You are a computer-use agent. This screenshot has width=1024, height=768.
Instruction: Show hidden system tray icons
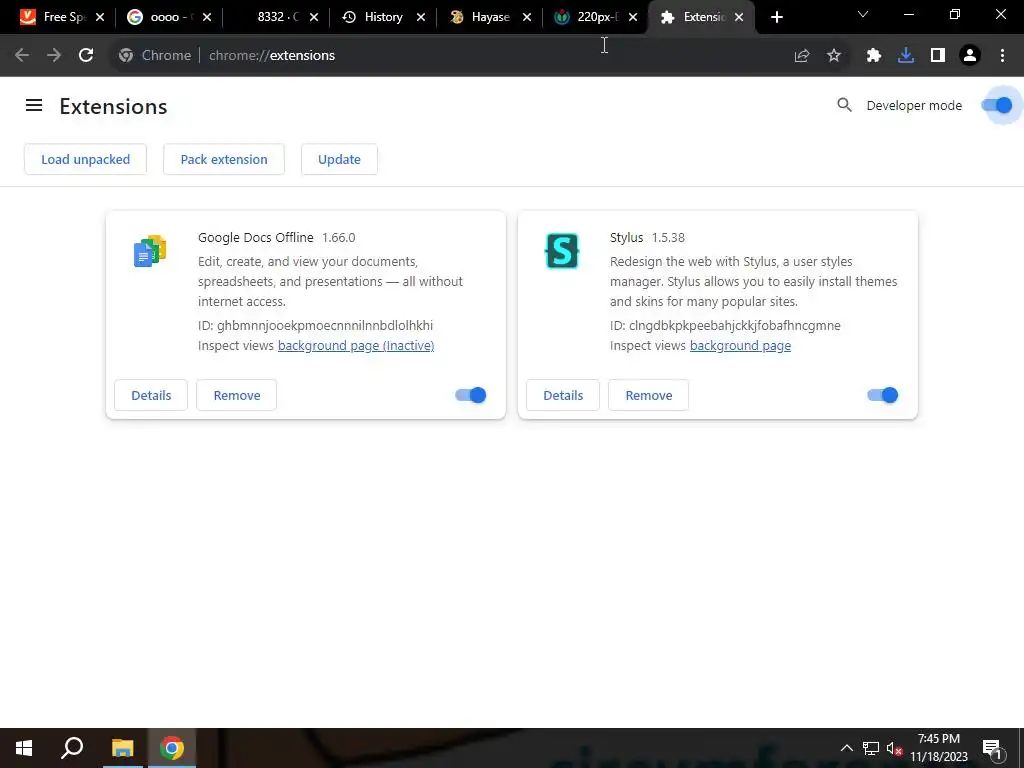(x=846, y=748)
